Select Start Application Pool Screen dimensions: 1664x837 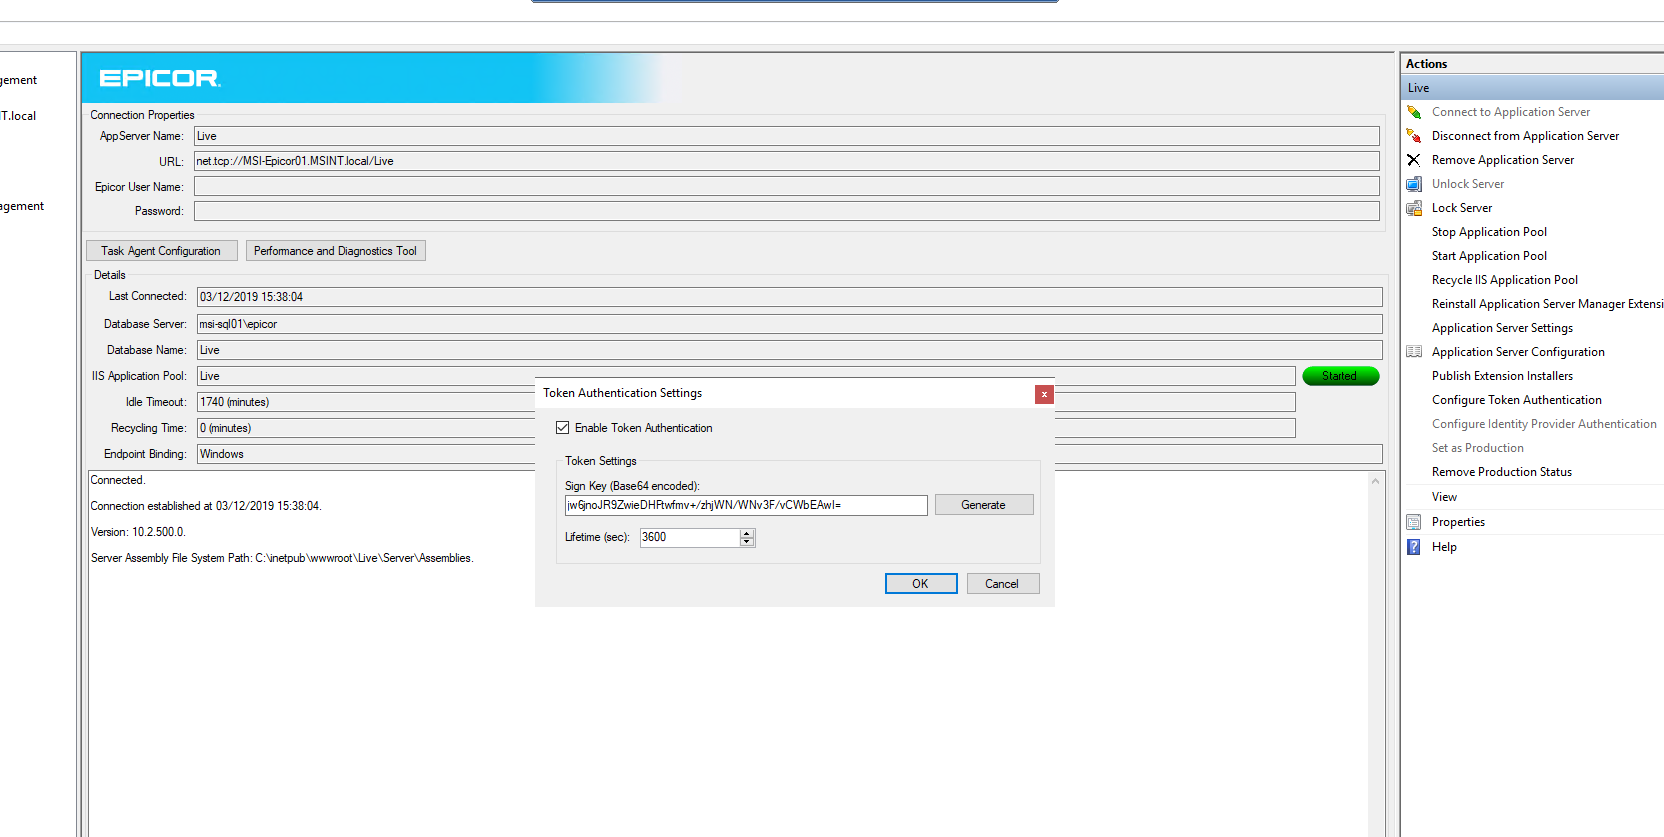pos(1489,256)
